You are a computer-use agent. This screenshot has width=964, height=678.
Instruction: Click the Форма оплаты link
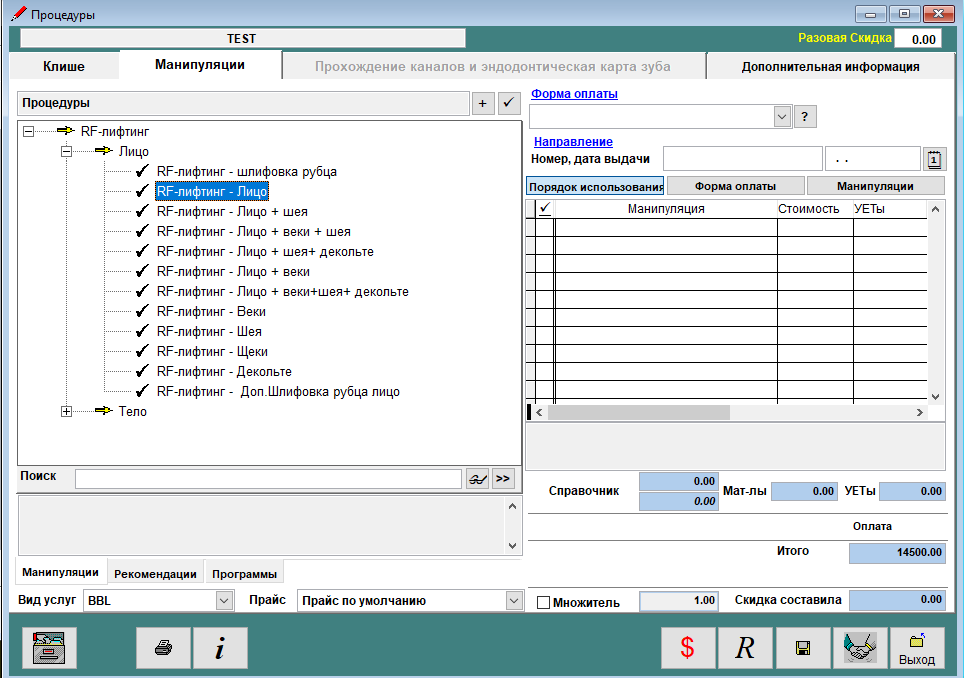pos(574,94)
